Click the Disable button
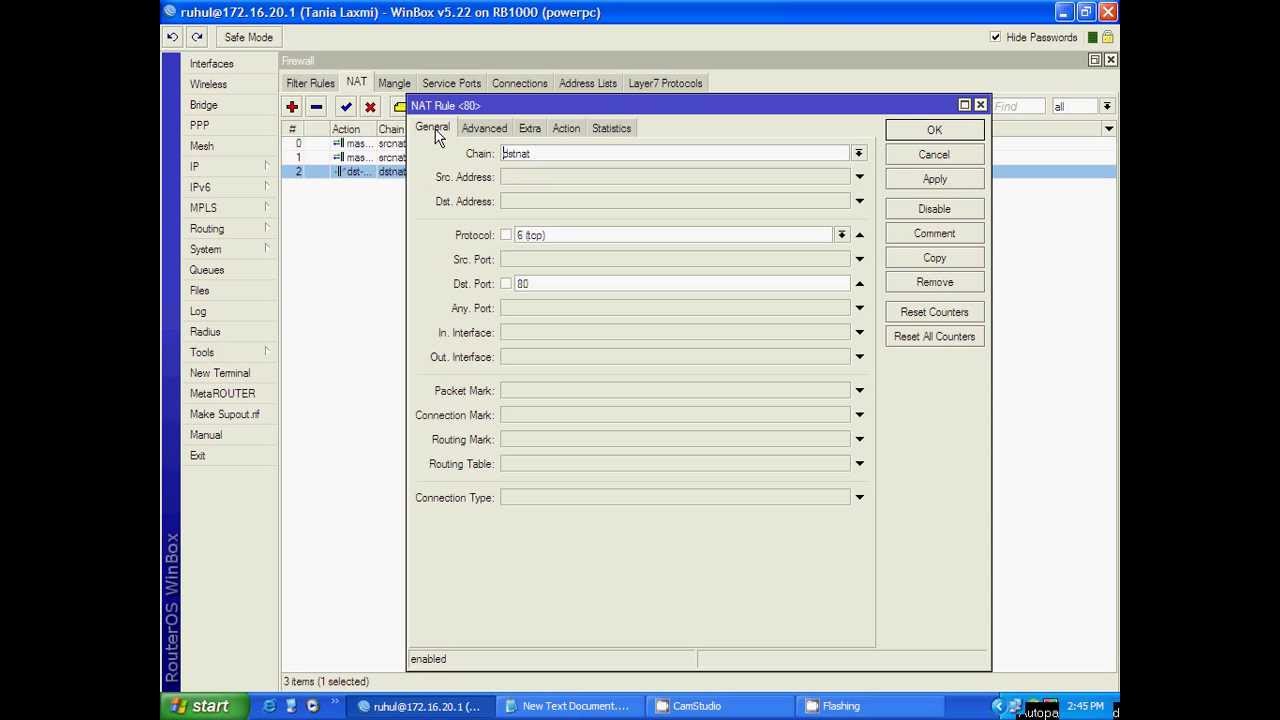Screen dimensions: 1280x720 [x=934, y=209]
